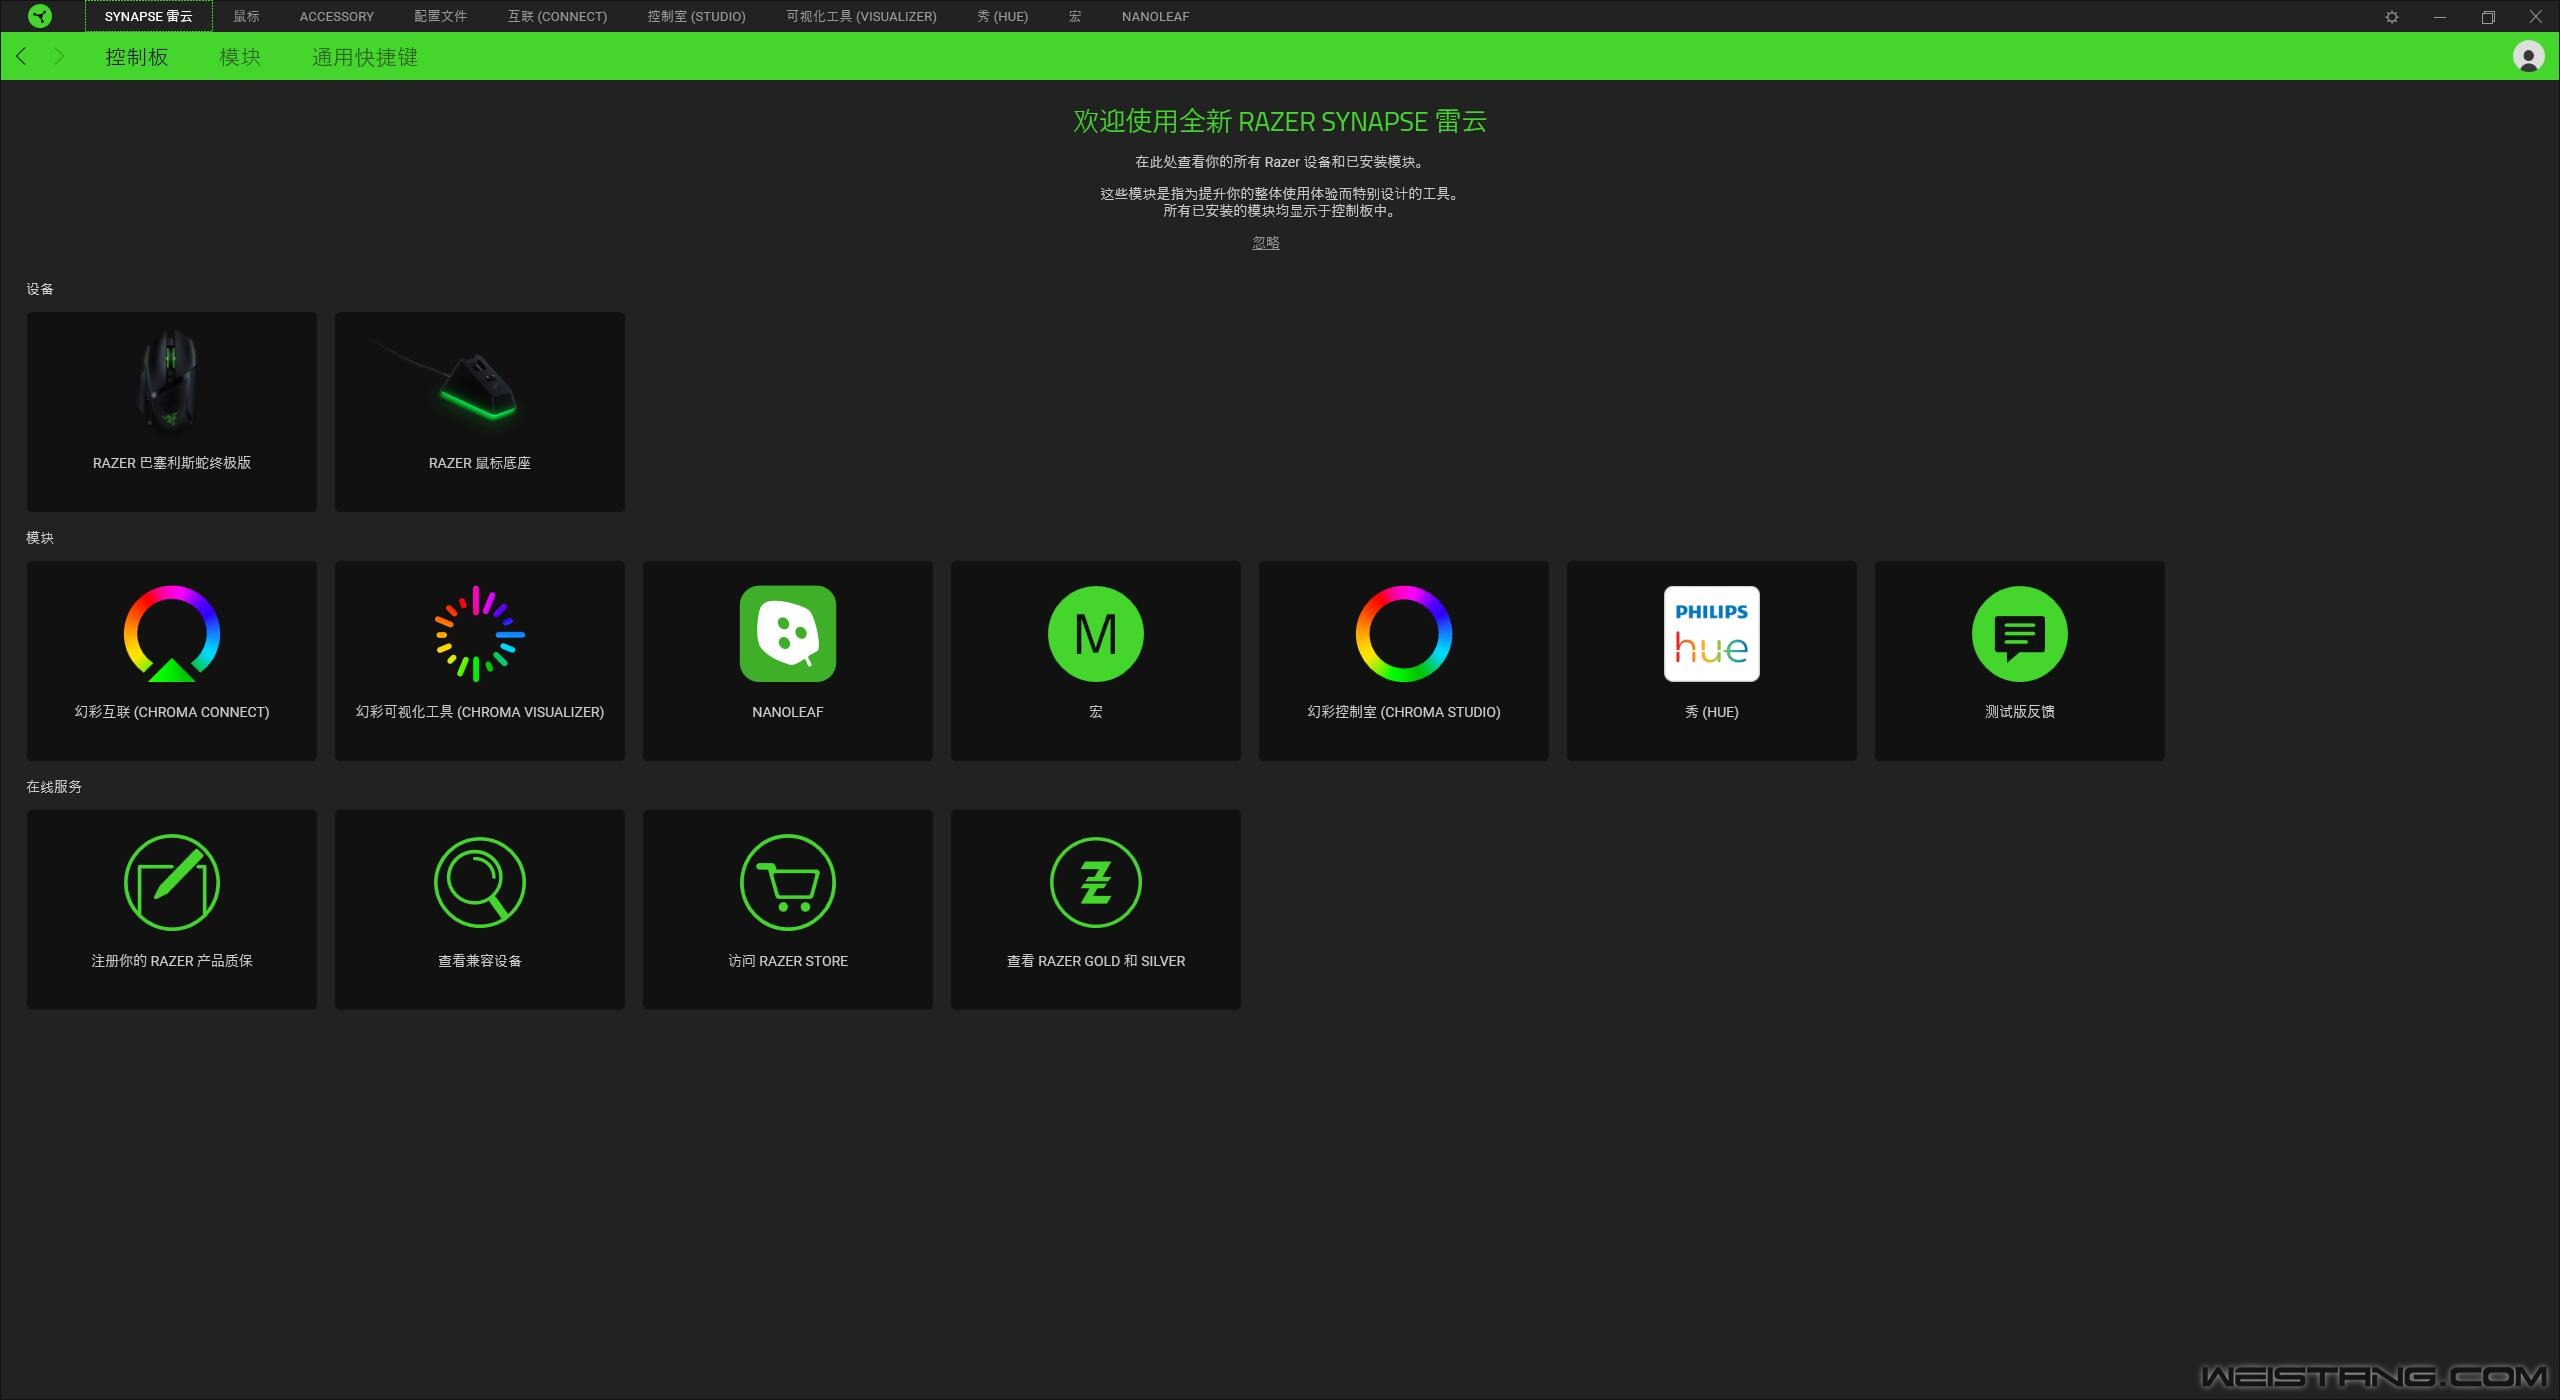Open the Macro (宏) module icon
The image size is (2560, 1400).
coord(1096,634)
